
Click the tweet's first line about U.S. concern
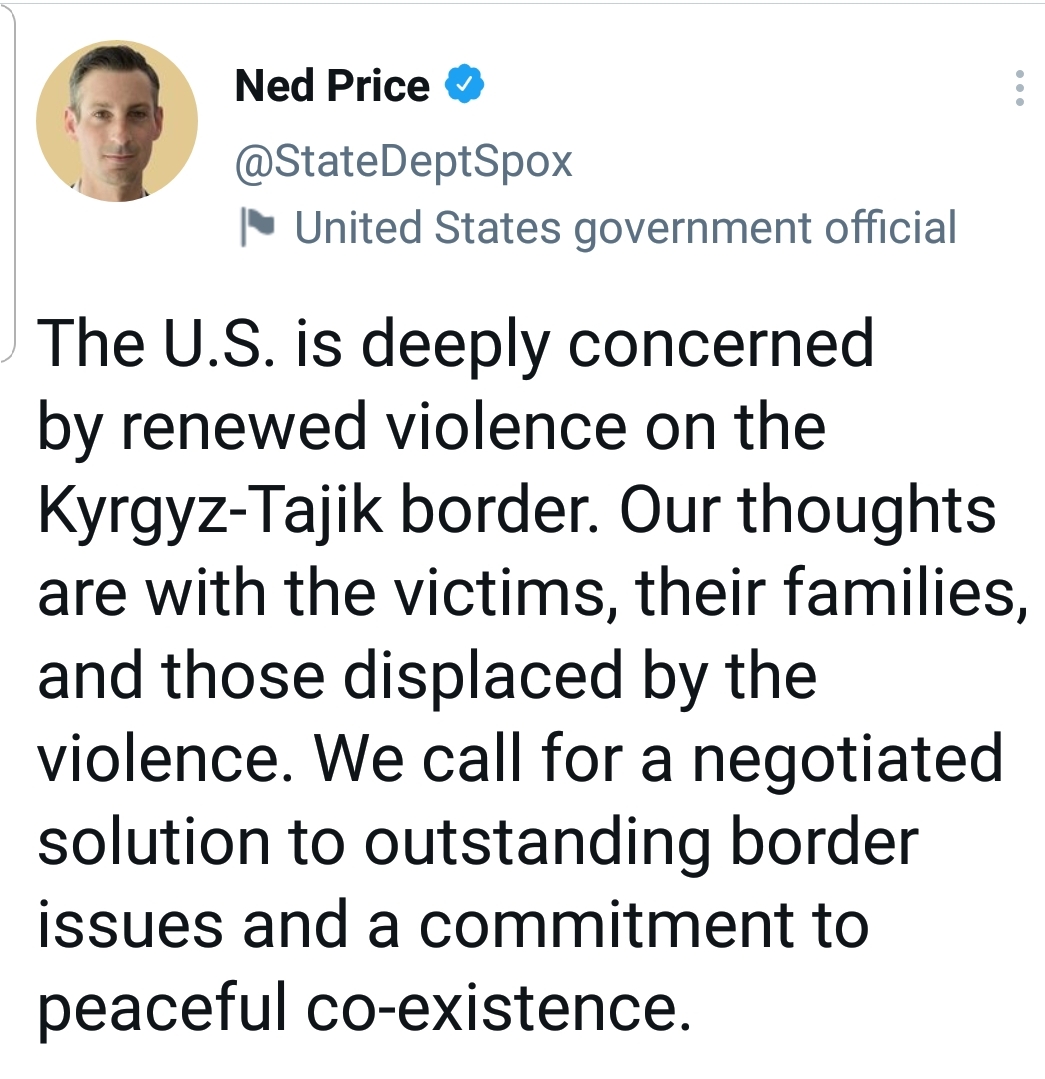tap(455, 344)
